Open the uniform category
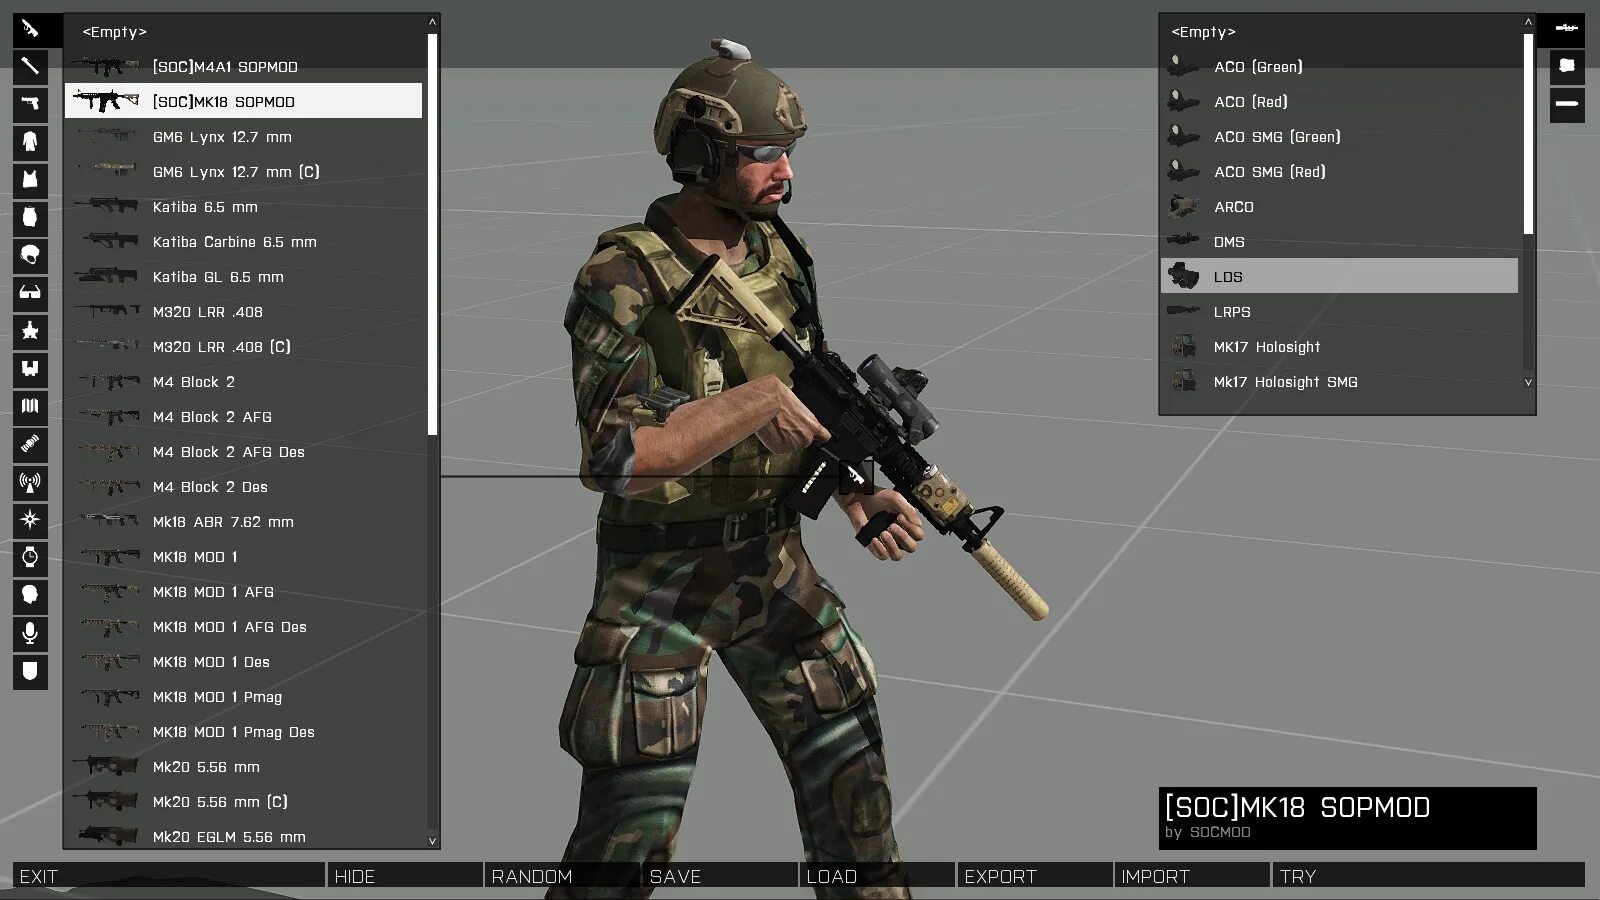Screen dimensions: 1600x900 point(30,142)
